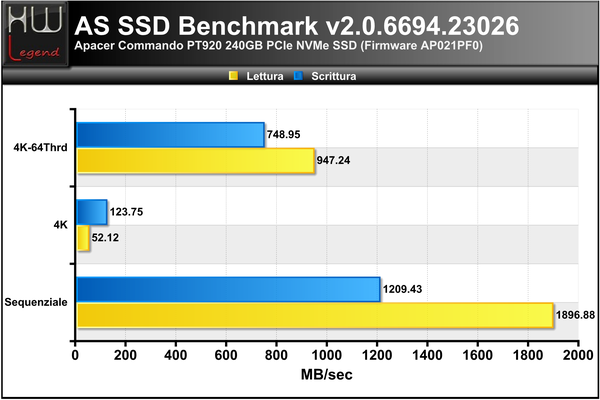Select the 1896.88 value label
This screenshot has height=400, width=600.
[576, 315]
